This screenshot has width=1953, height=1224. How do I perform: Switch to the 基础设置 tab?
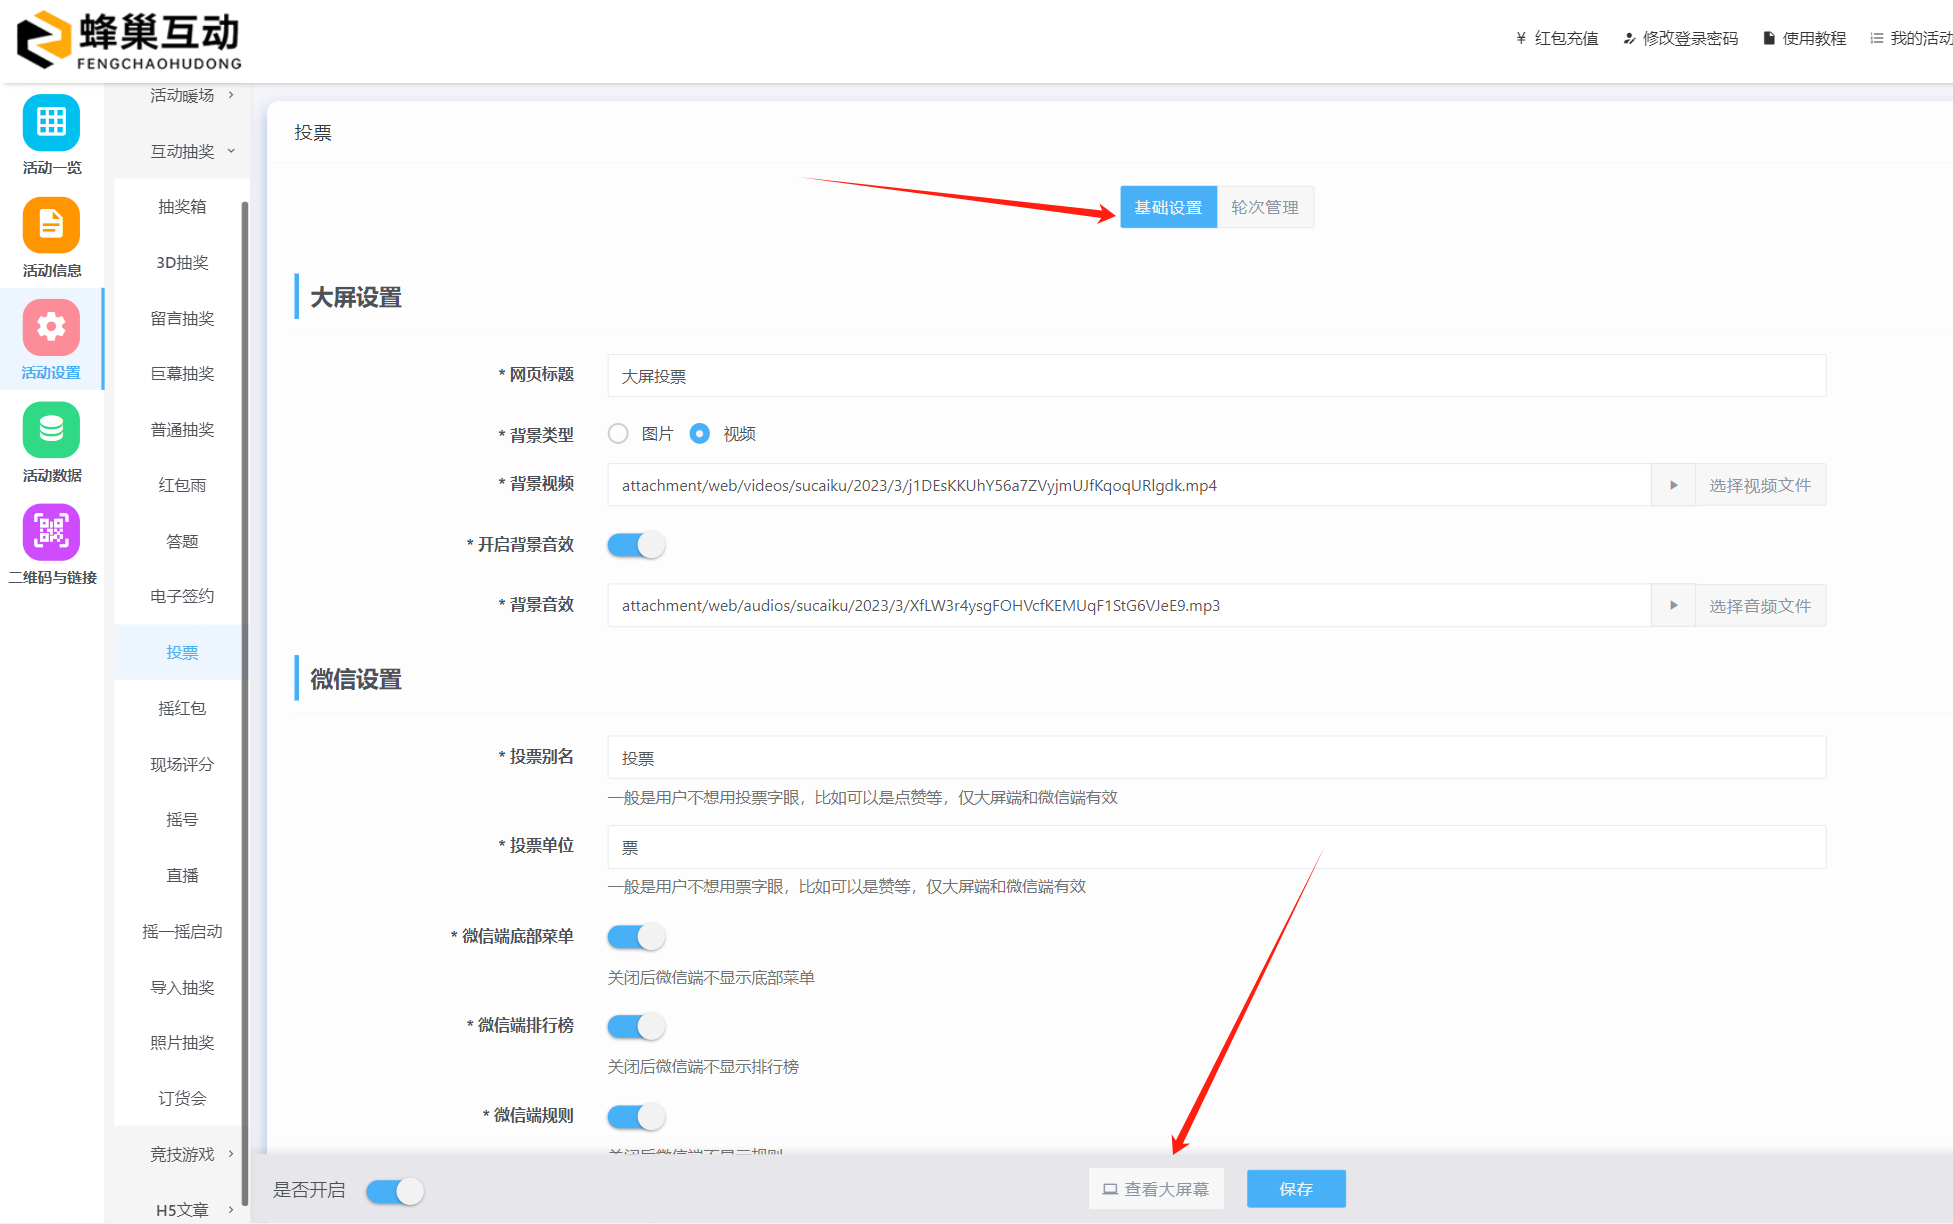pyautogui.click(x=1168, y=207)
